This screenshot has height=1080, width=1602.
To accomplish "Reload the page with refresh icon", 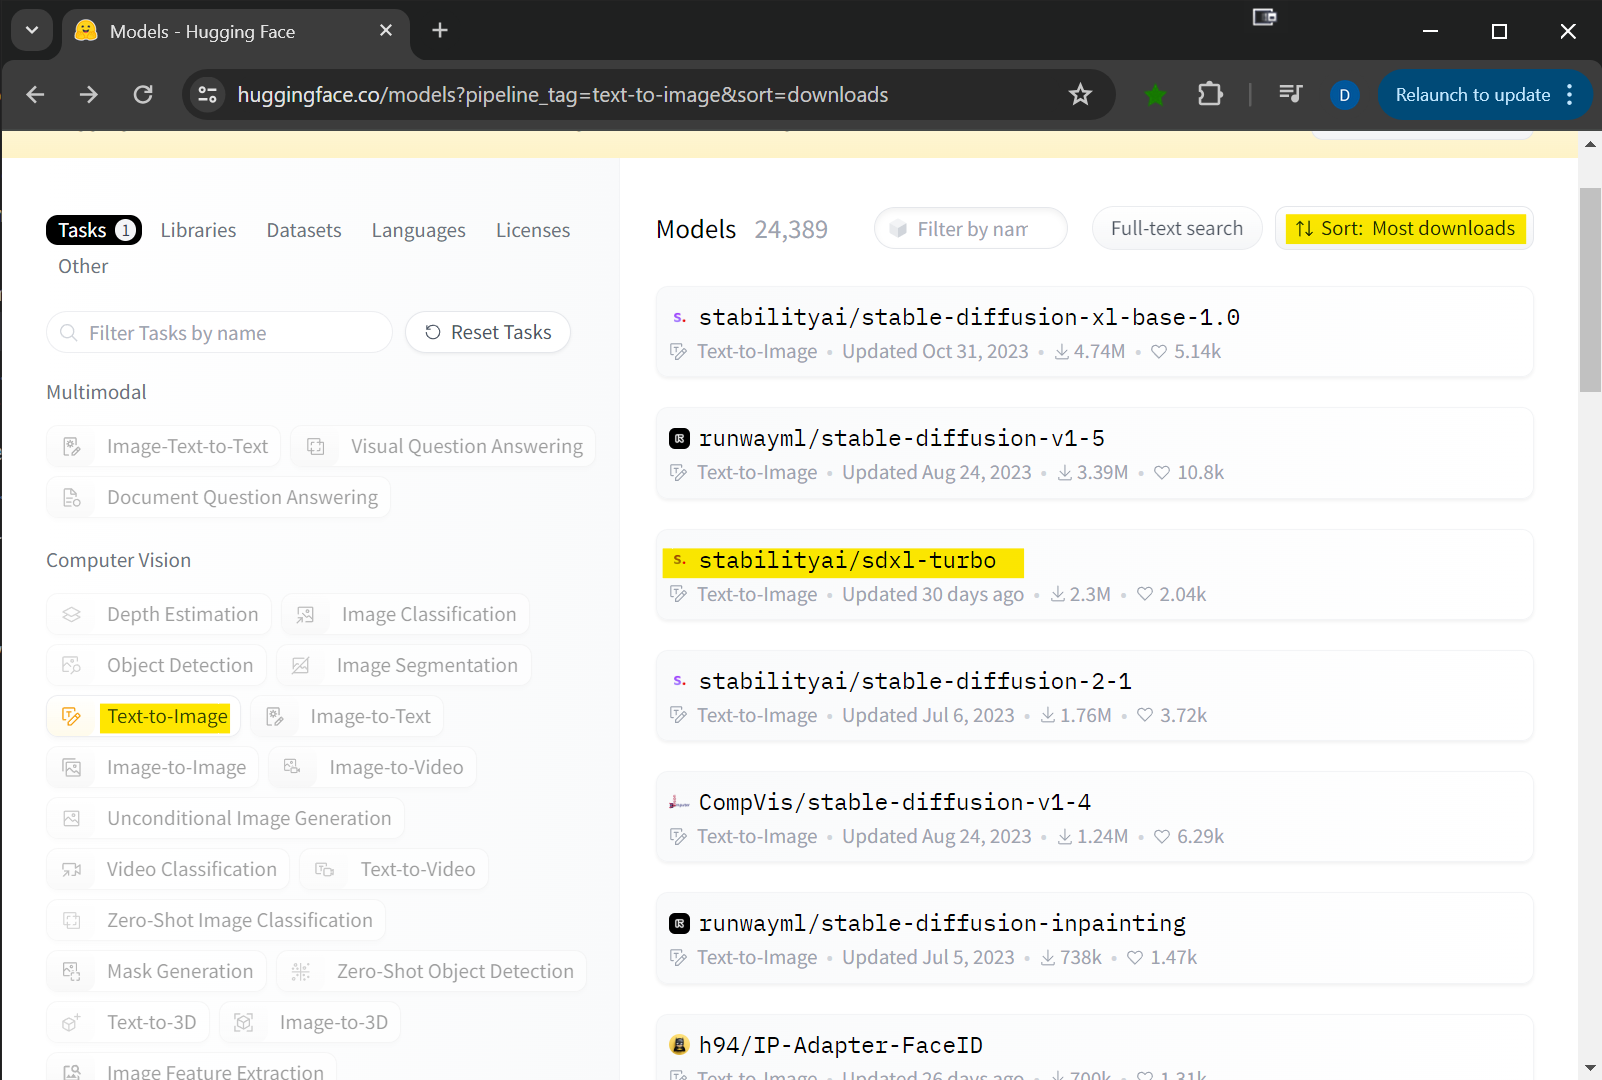I will pos(143,95).
